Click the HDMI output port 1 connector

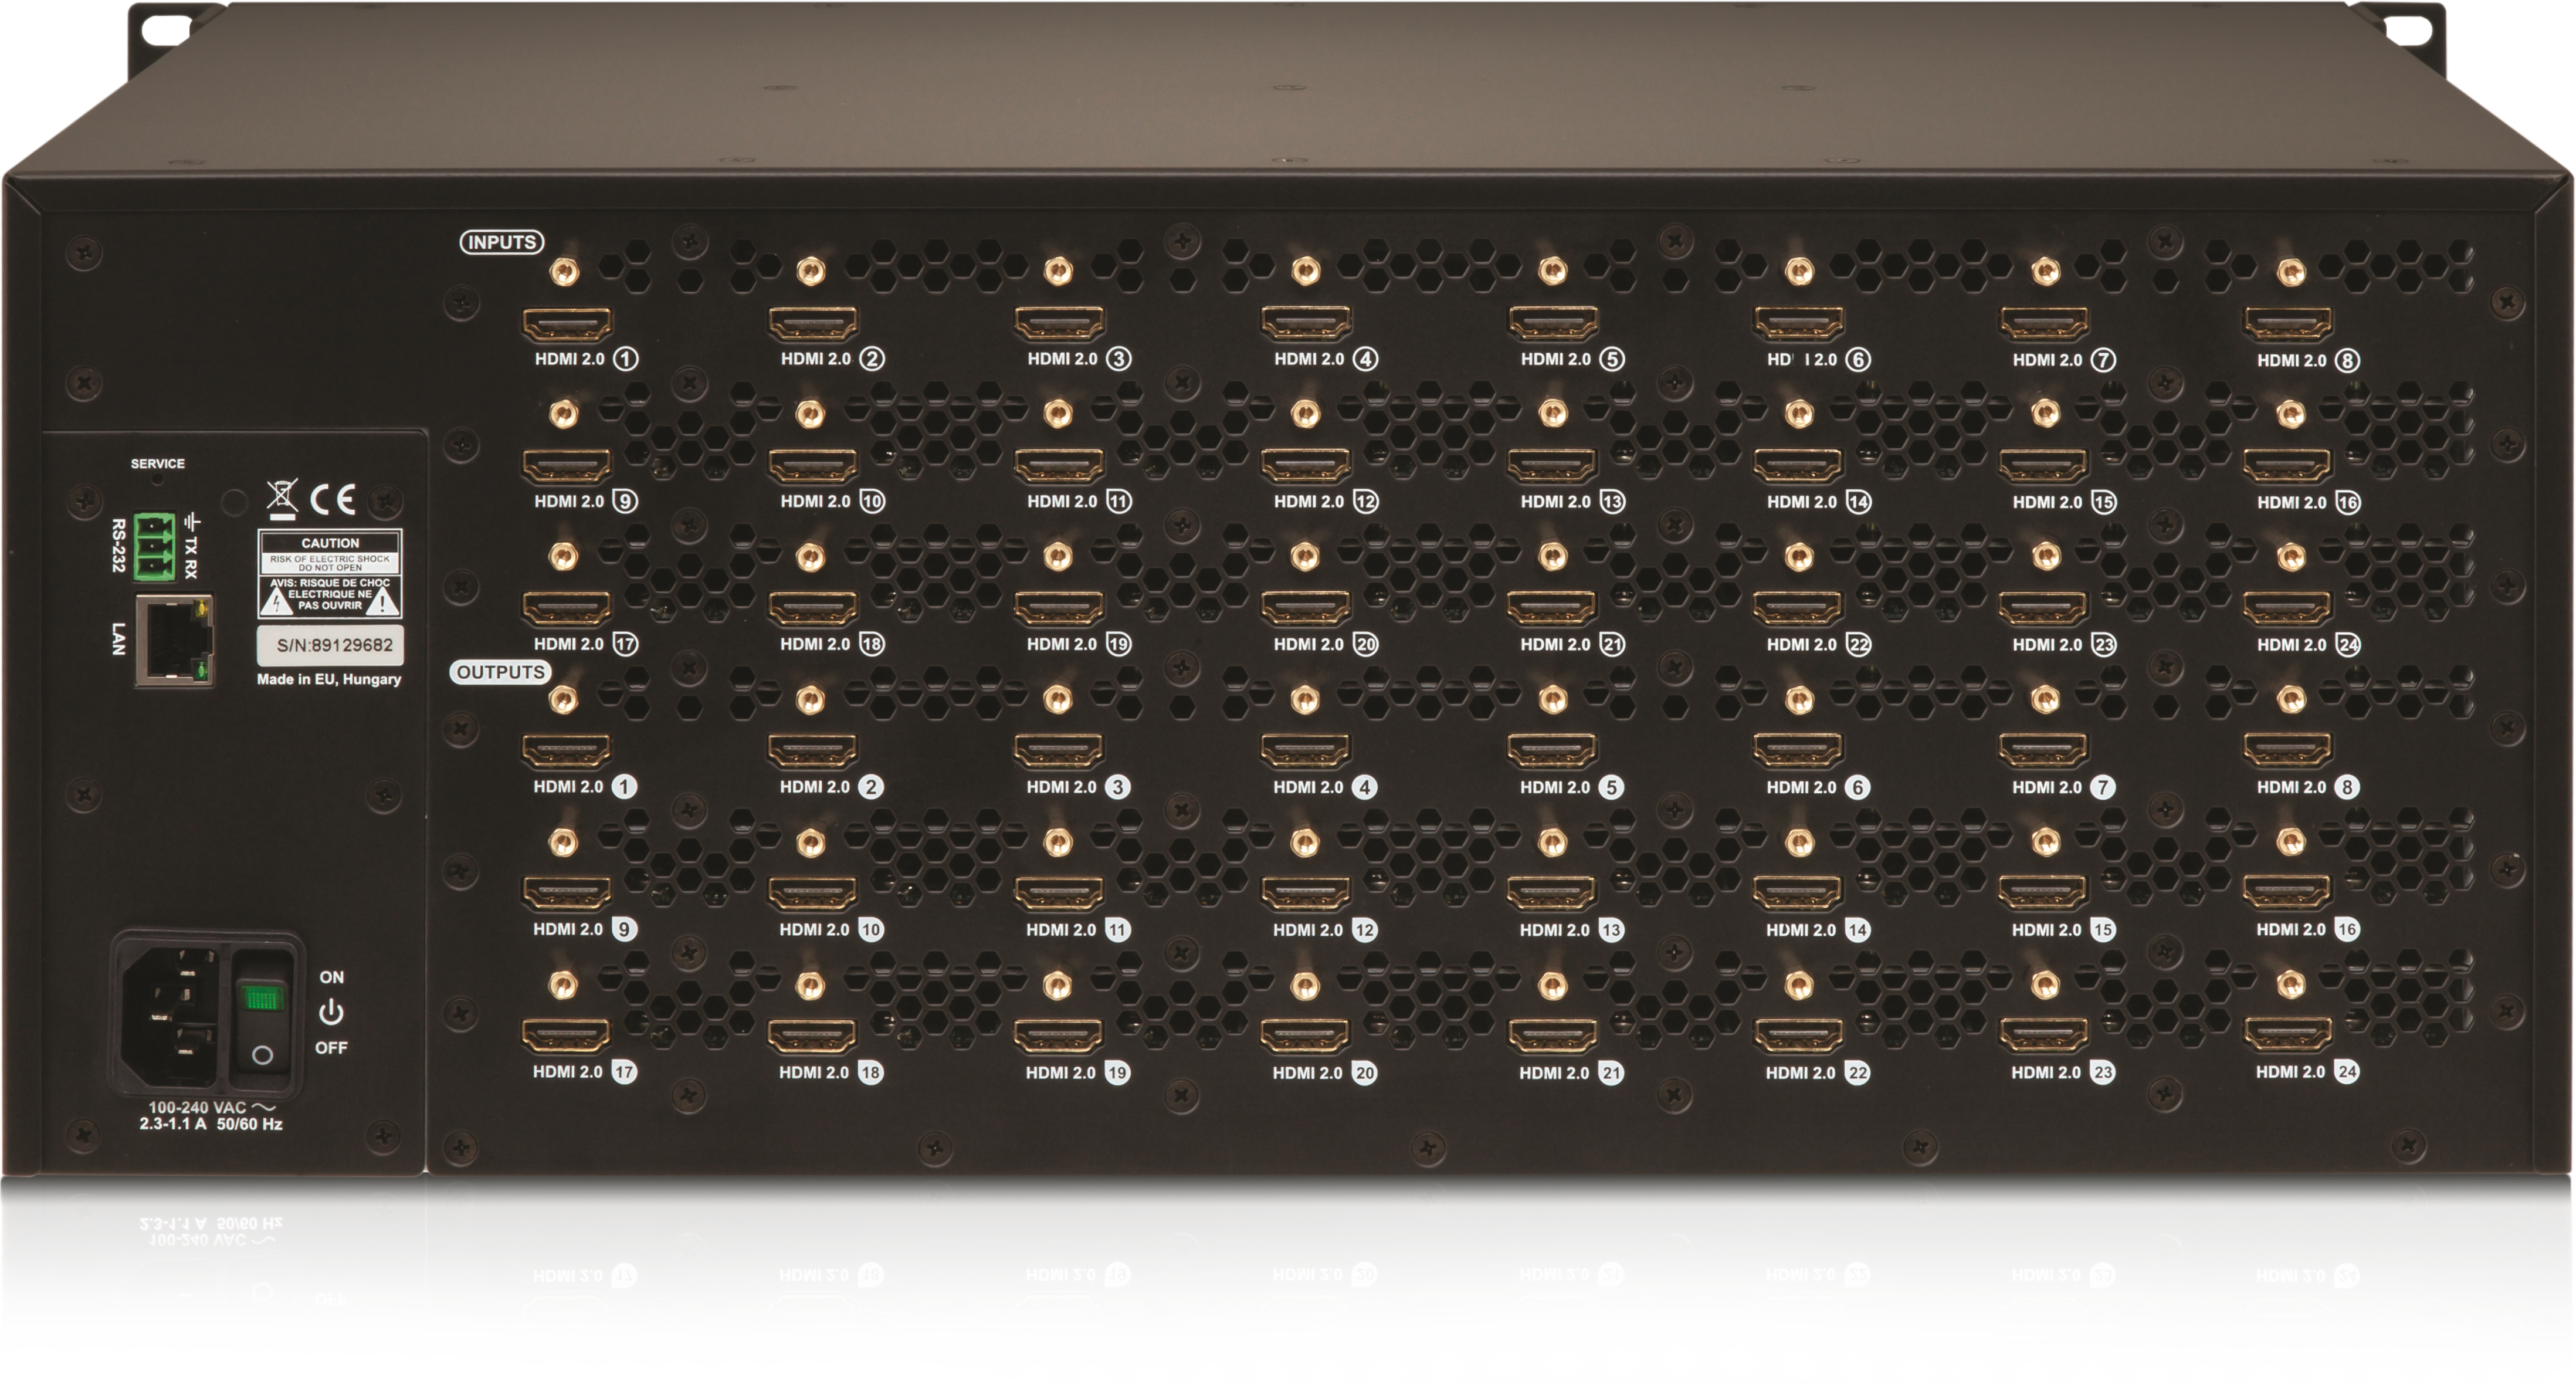pos(567,752)
